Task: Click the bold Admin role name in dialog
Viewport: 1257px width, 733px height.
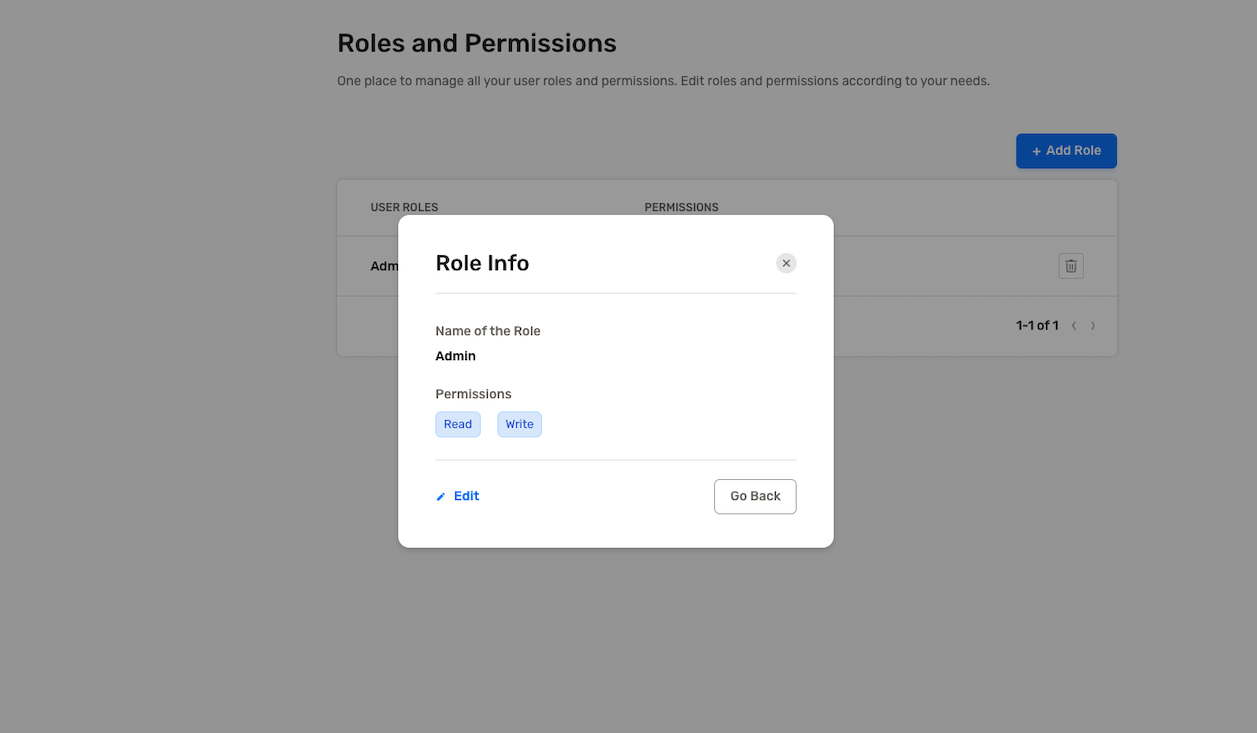Action: click(455, 356)
